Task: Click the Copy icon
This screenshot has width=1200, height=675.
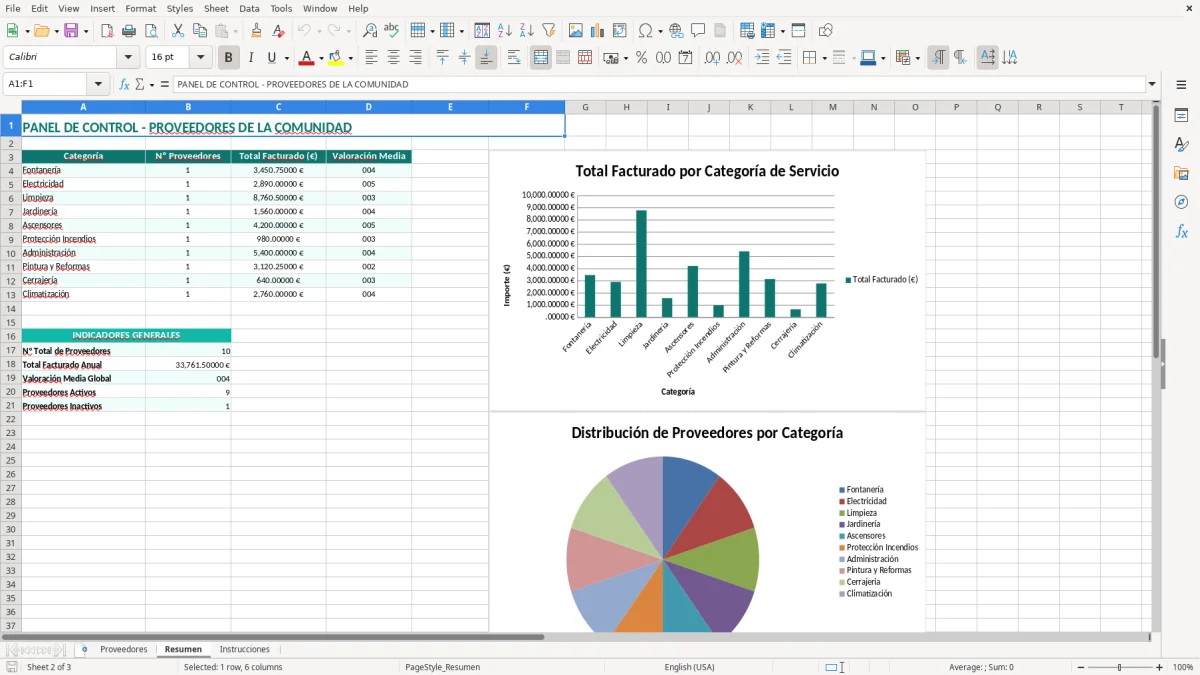Action: tap(200, 31)
